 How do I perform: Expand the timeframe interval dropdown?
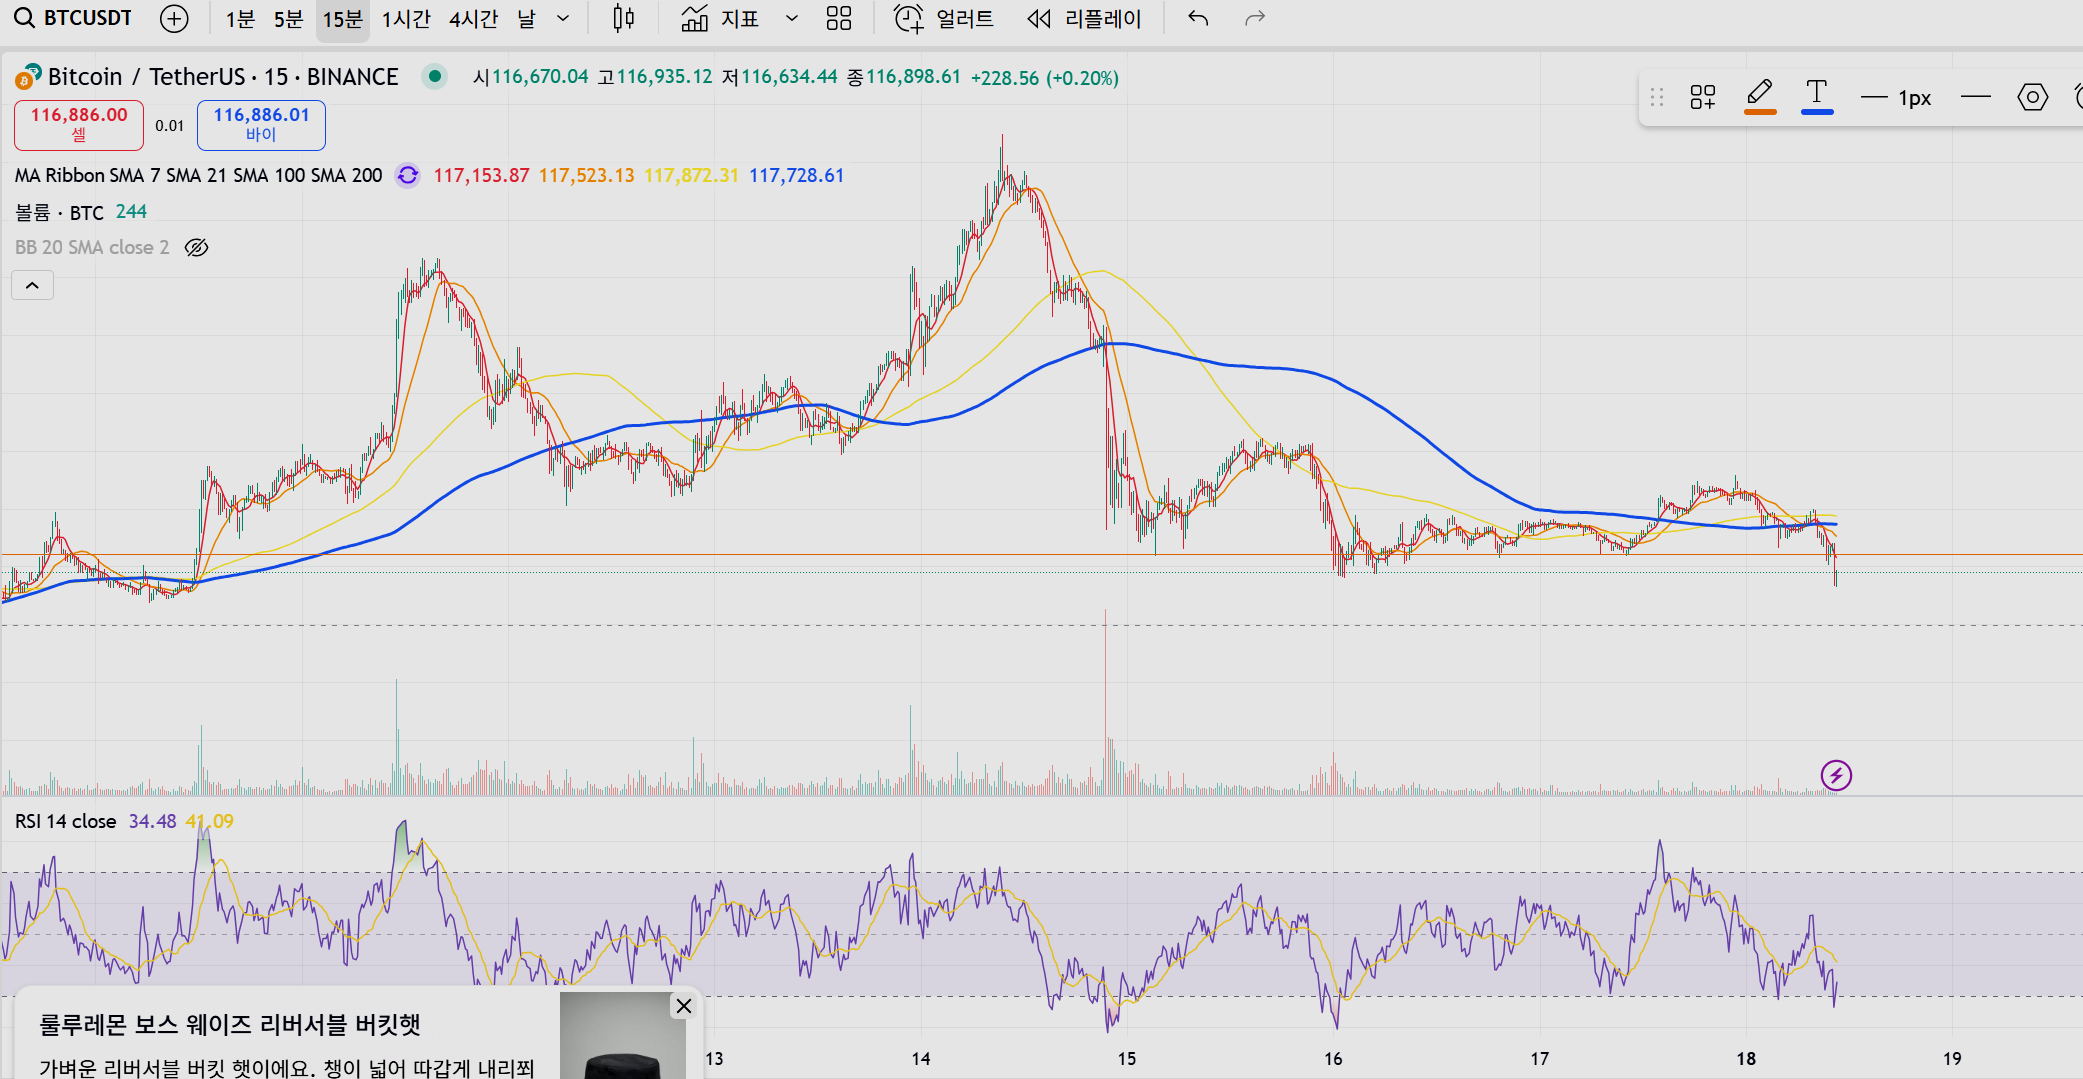click(x=563, y=19)
